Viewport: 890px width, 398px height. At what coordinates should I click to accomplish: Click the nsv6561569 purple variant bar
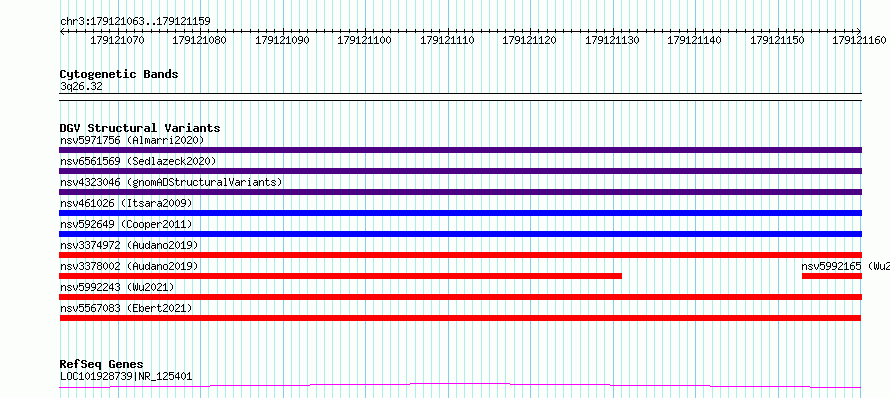click(x=460, y=171)
